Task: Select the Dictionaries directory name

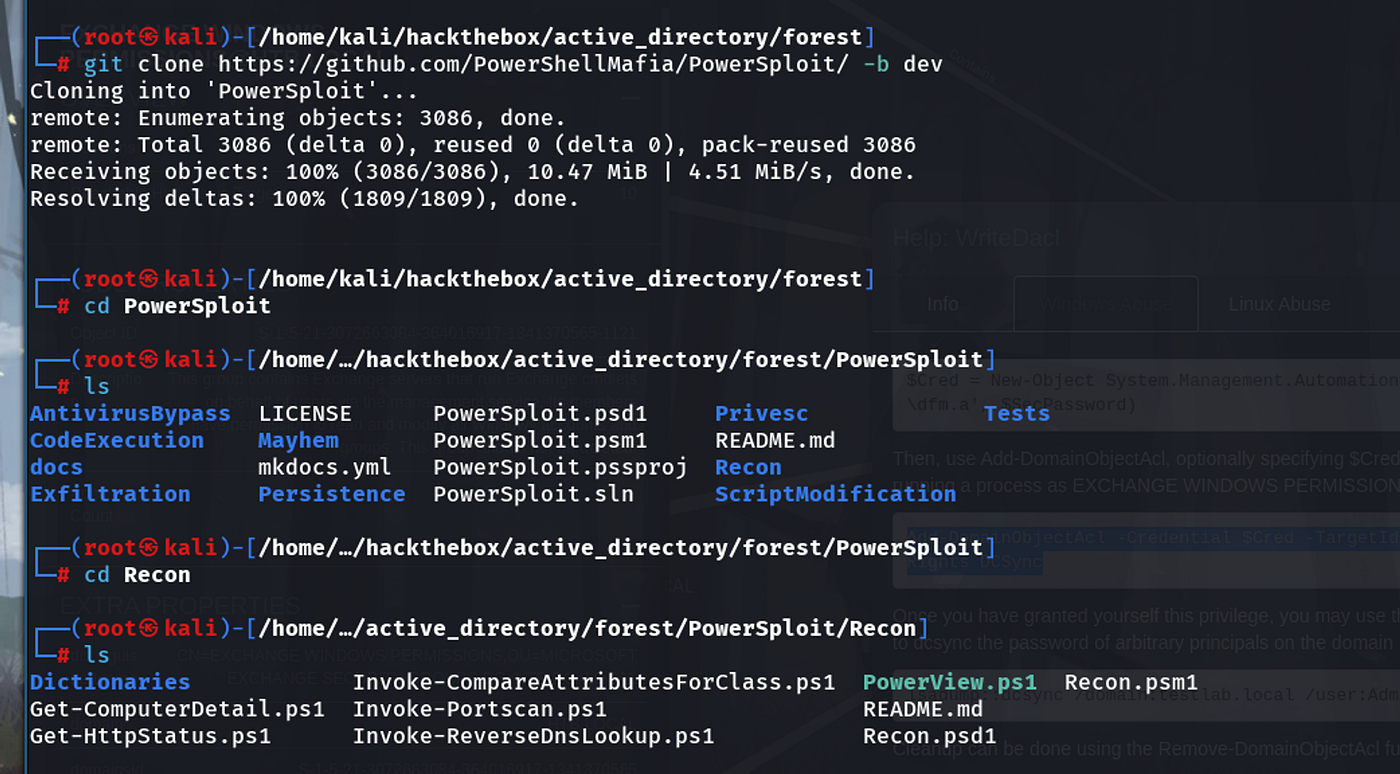Action: (110, 682)
